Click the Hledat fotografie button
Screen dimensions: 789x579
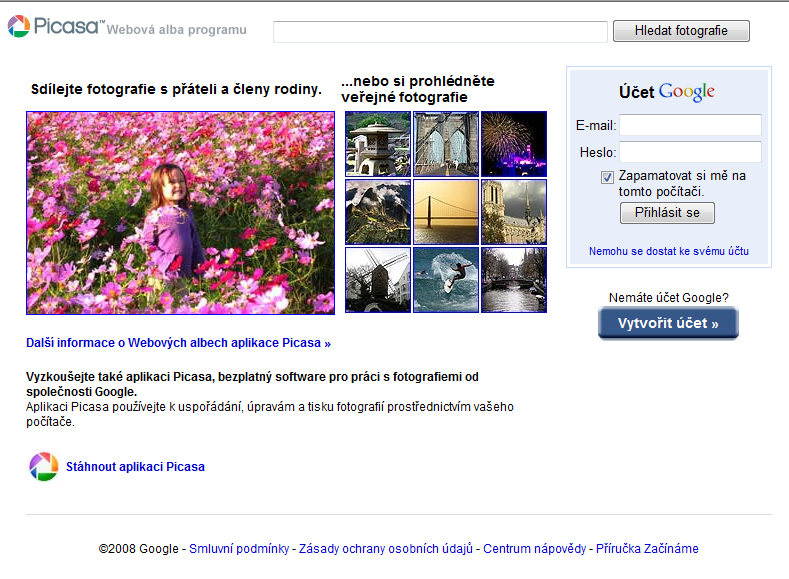(x=681, y=31)
